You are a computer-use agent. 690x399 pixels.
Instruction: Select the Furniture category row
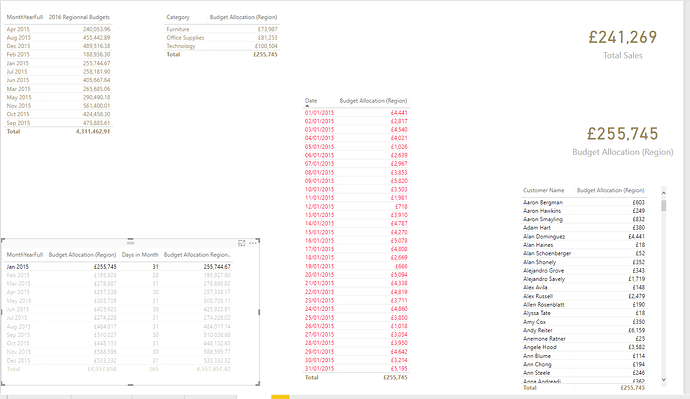pos(222,29)
